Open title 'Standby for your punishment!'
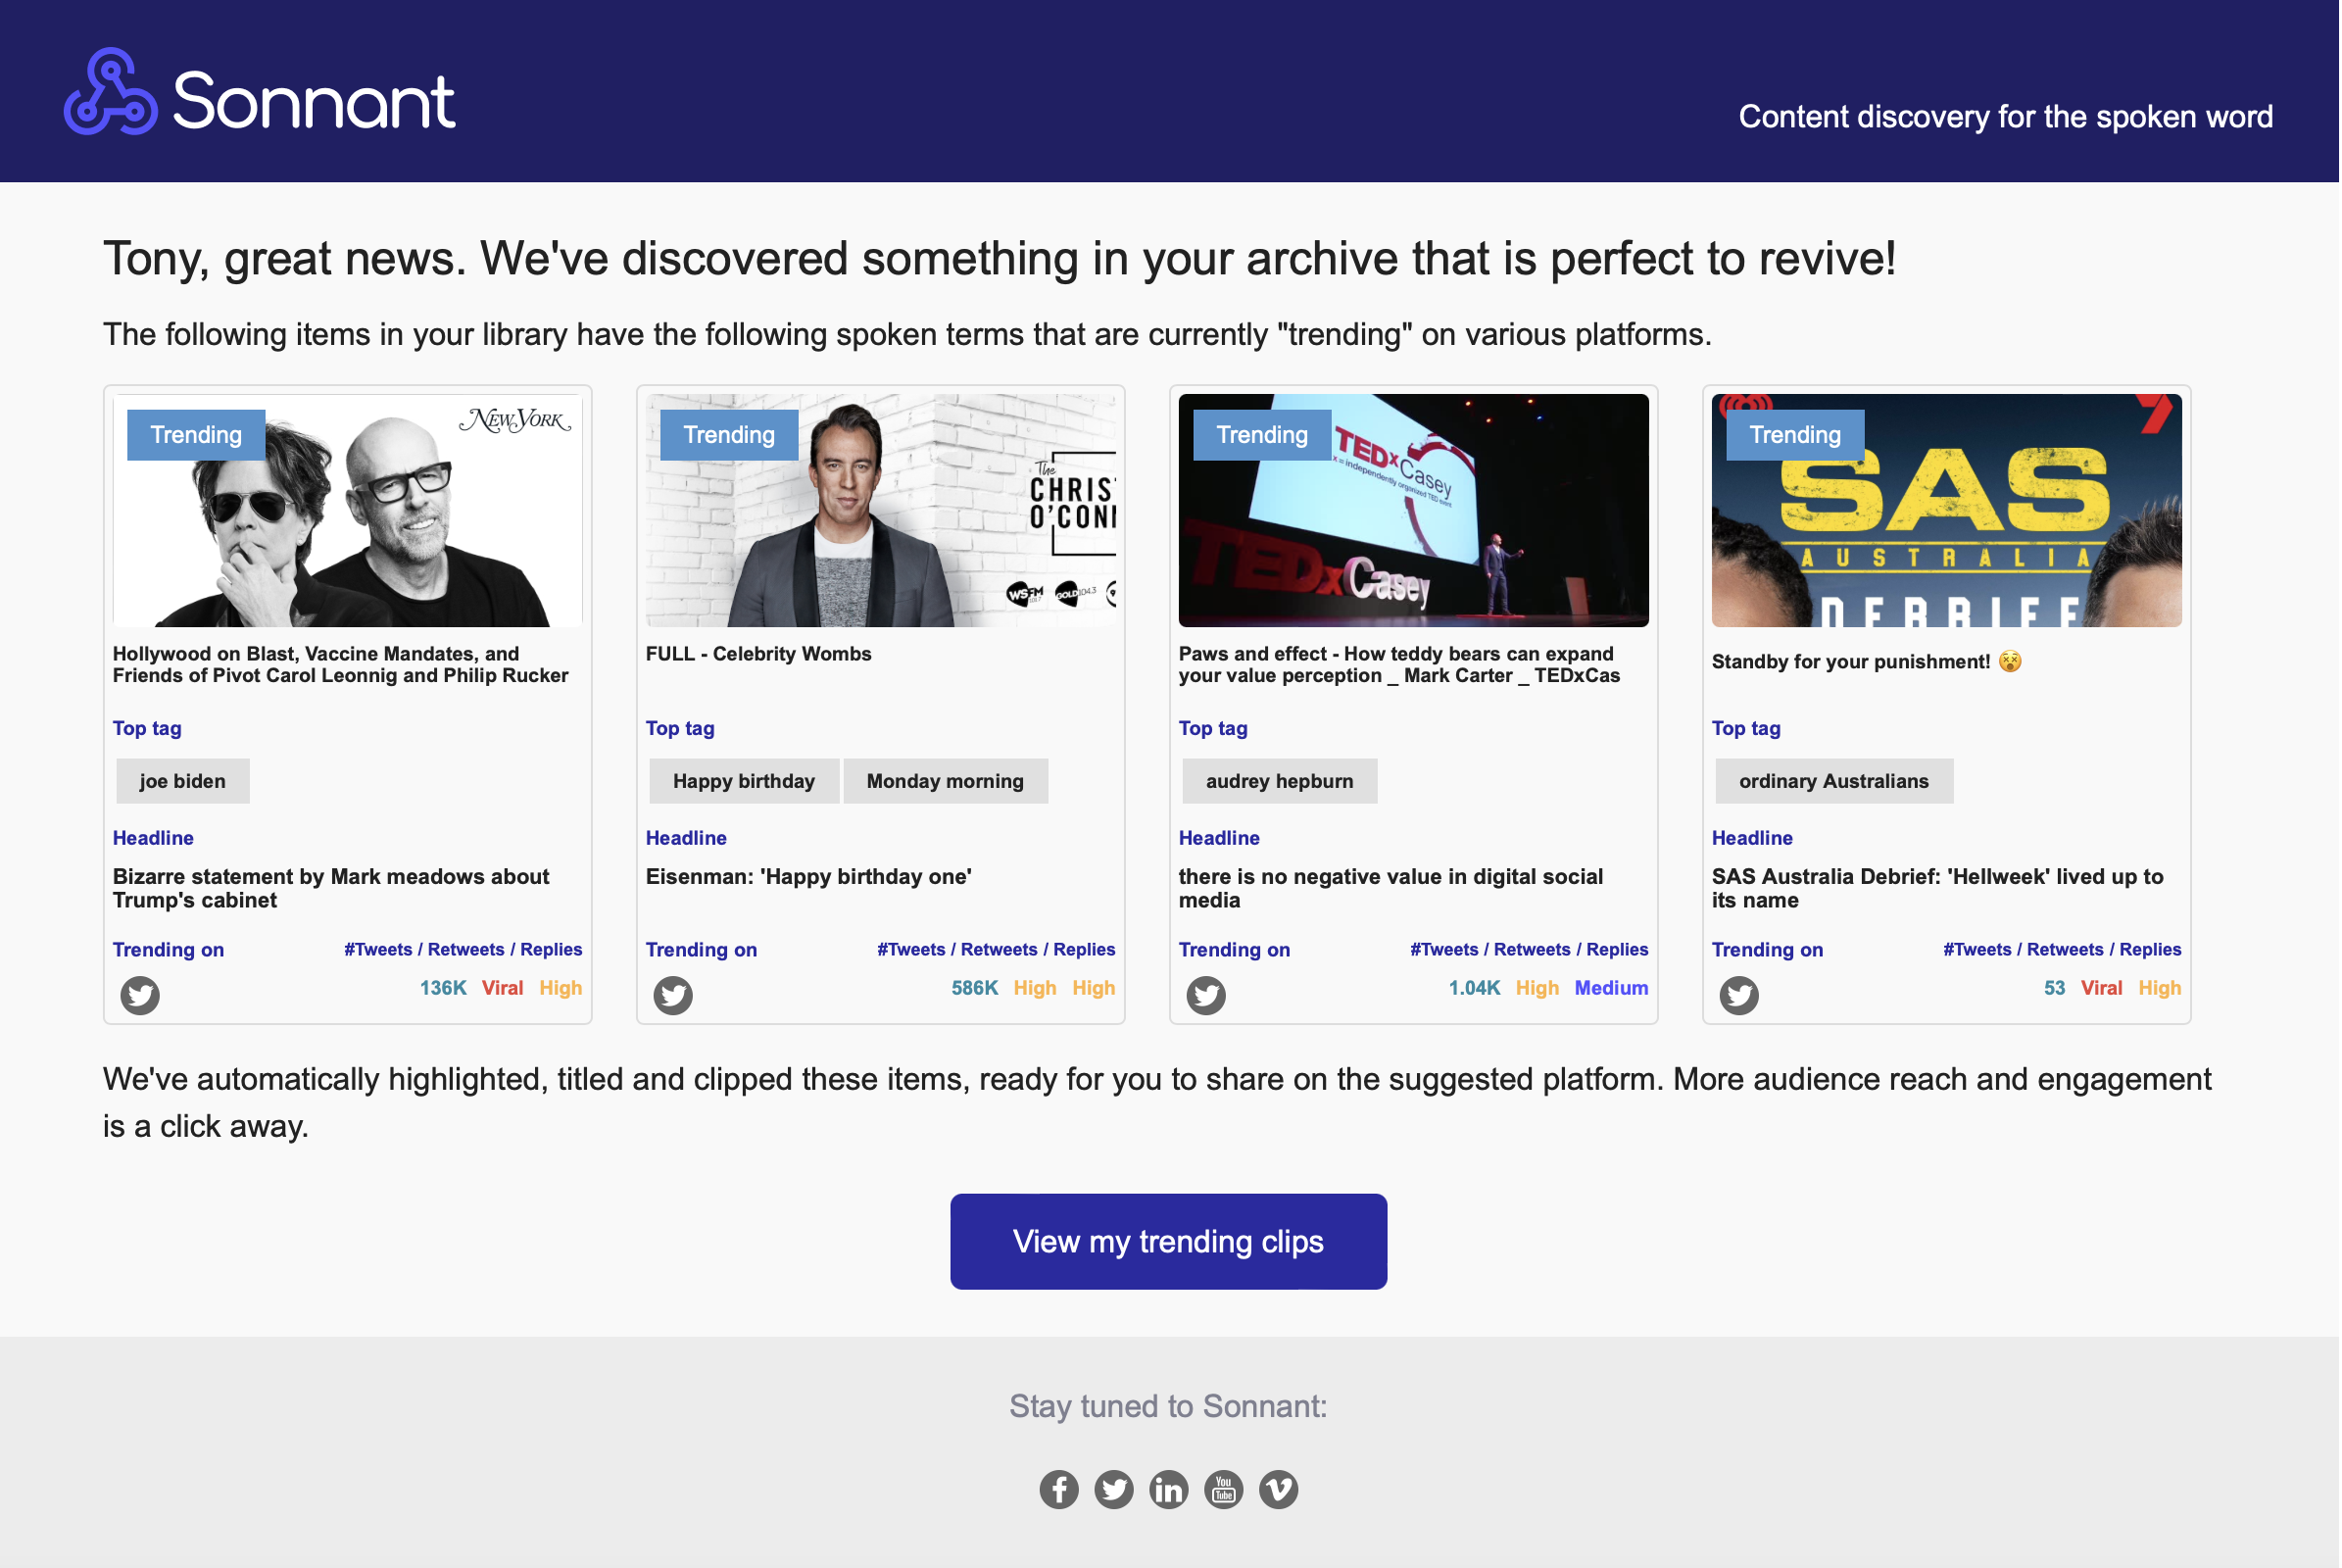Viewport: 2342px width, 1568px height. pyautogui.click(x=1869, y=662)
